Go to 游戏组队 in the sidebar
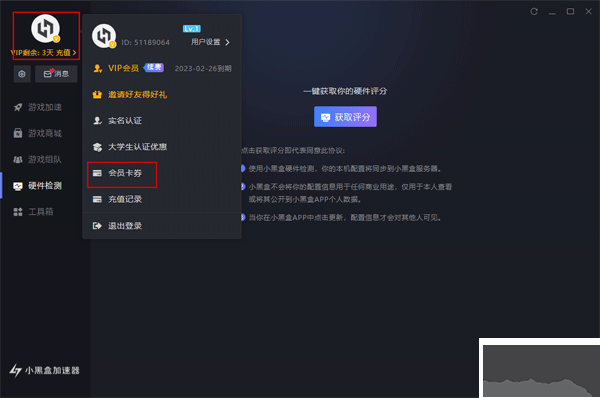Image resolution: width=600 pixels, height=398 pixels. 45,160
